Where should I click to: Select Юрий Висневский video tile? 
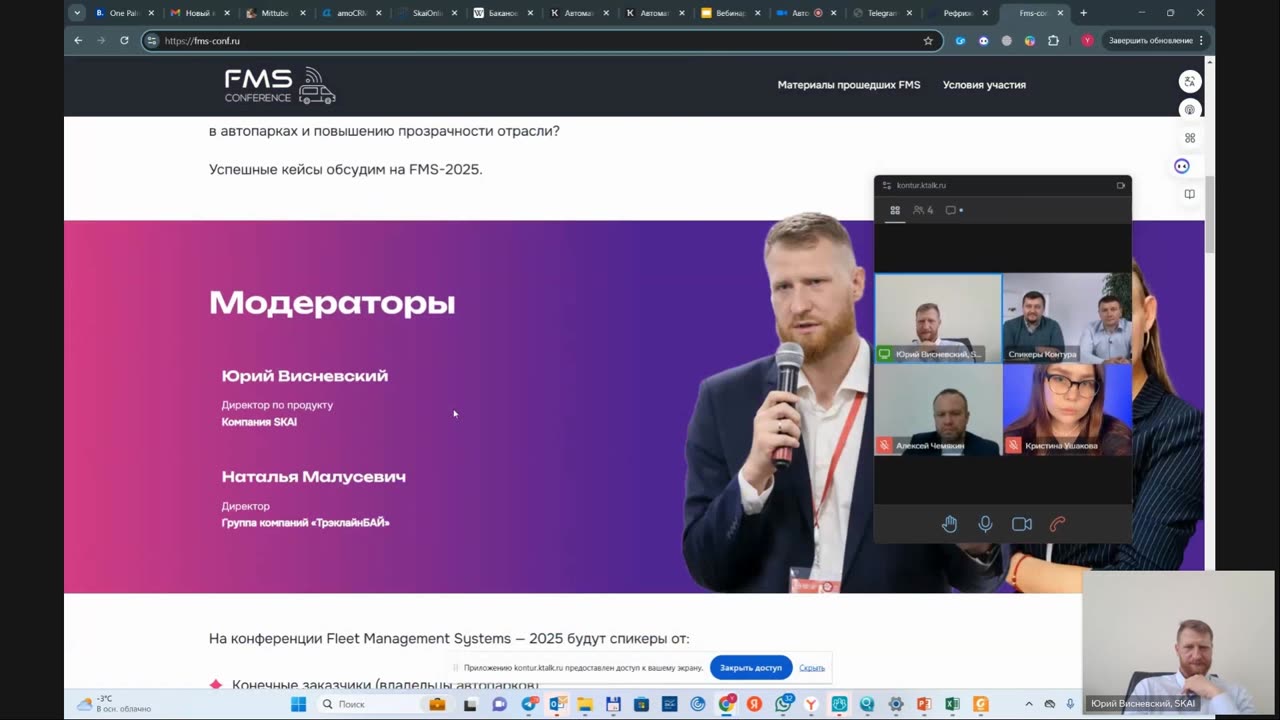click(x=938, y=318)
